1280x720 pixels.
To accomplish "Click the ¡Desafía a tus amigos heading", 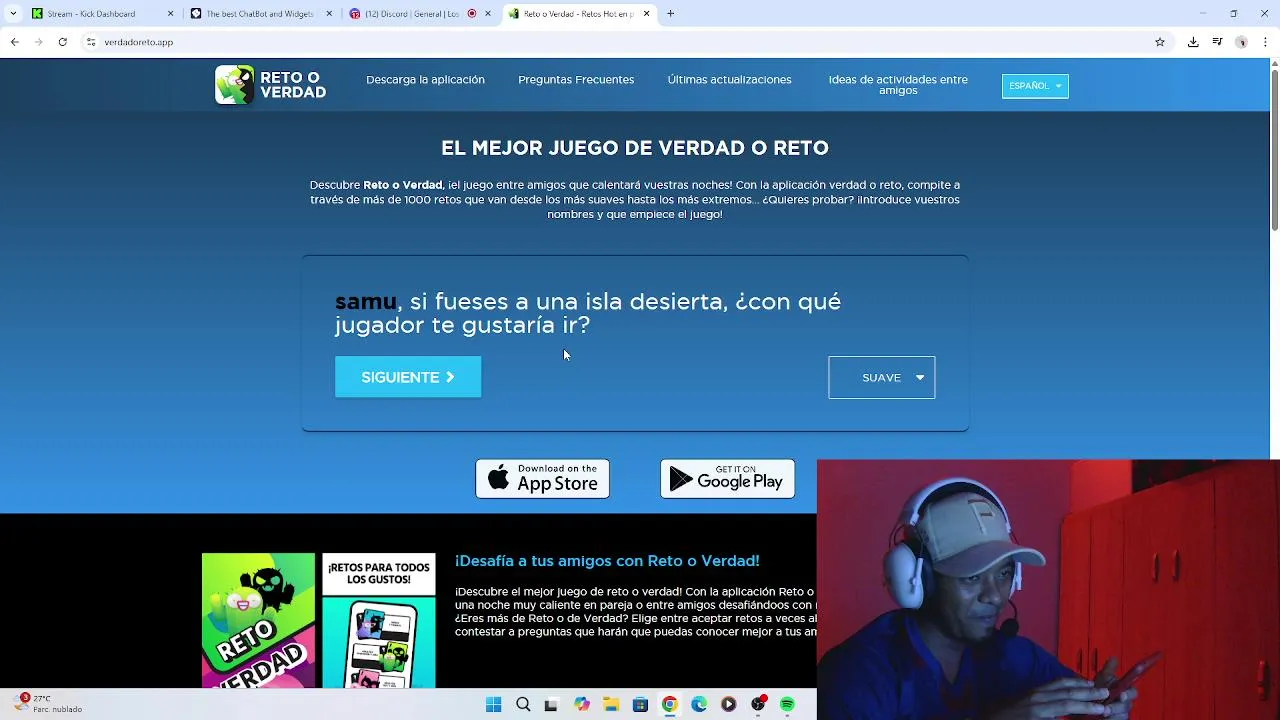I will click(x=607, y=561).
